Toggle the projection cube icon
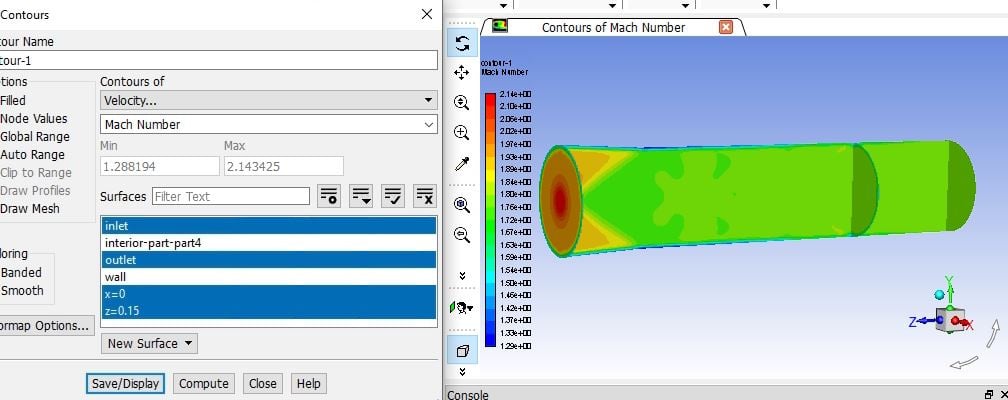Image resolution: width=1008 pixels, height=400 pixels. point(462,350)
